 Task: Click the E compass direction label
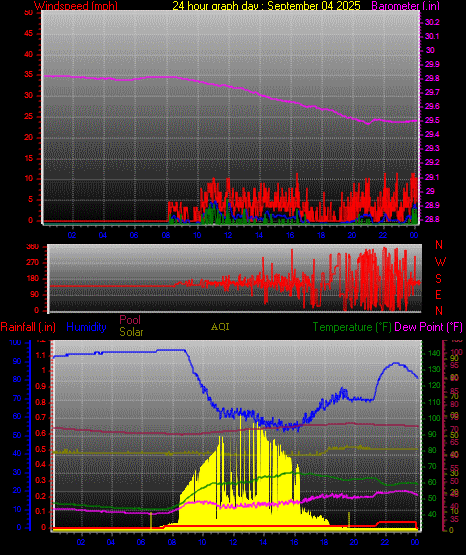point(438,294)
